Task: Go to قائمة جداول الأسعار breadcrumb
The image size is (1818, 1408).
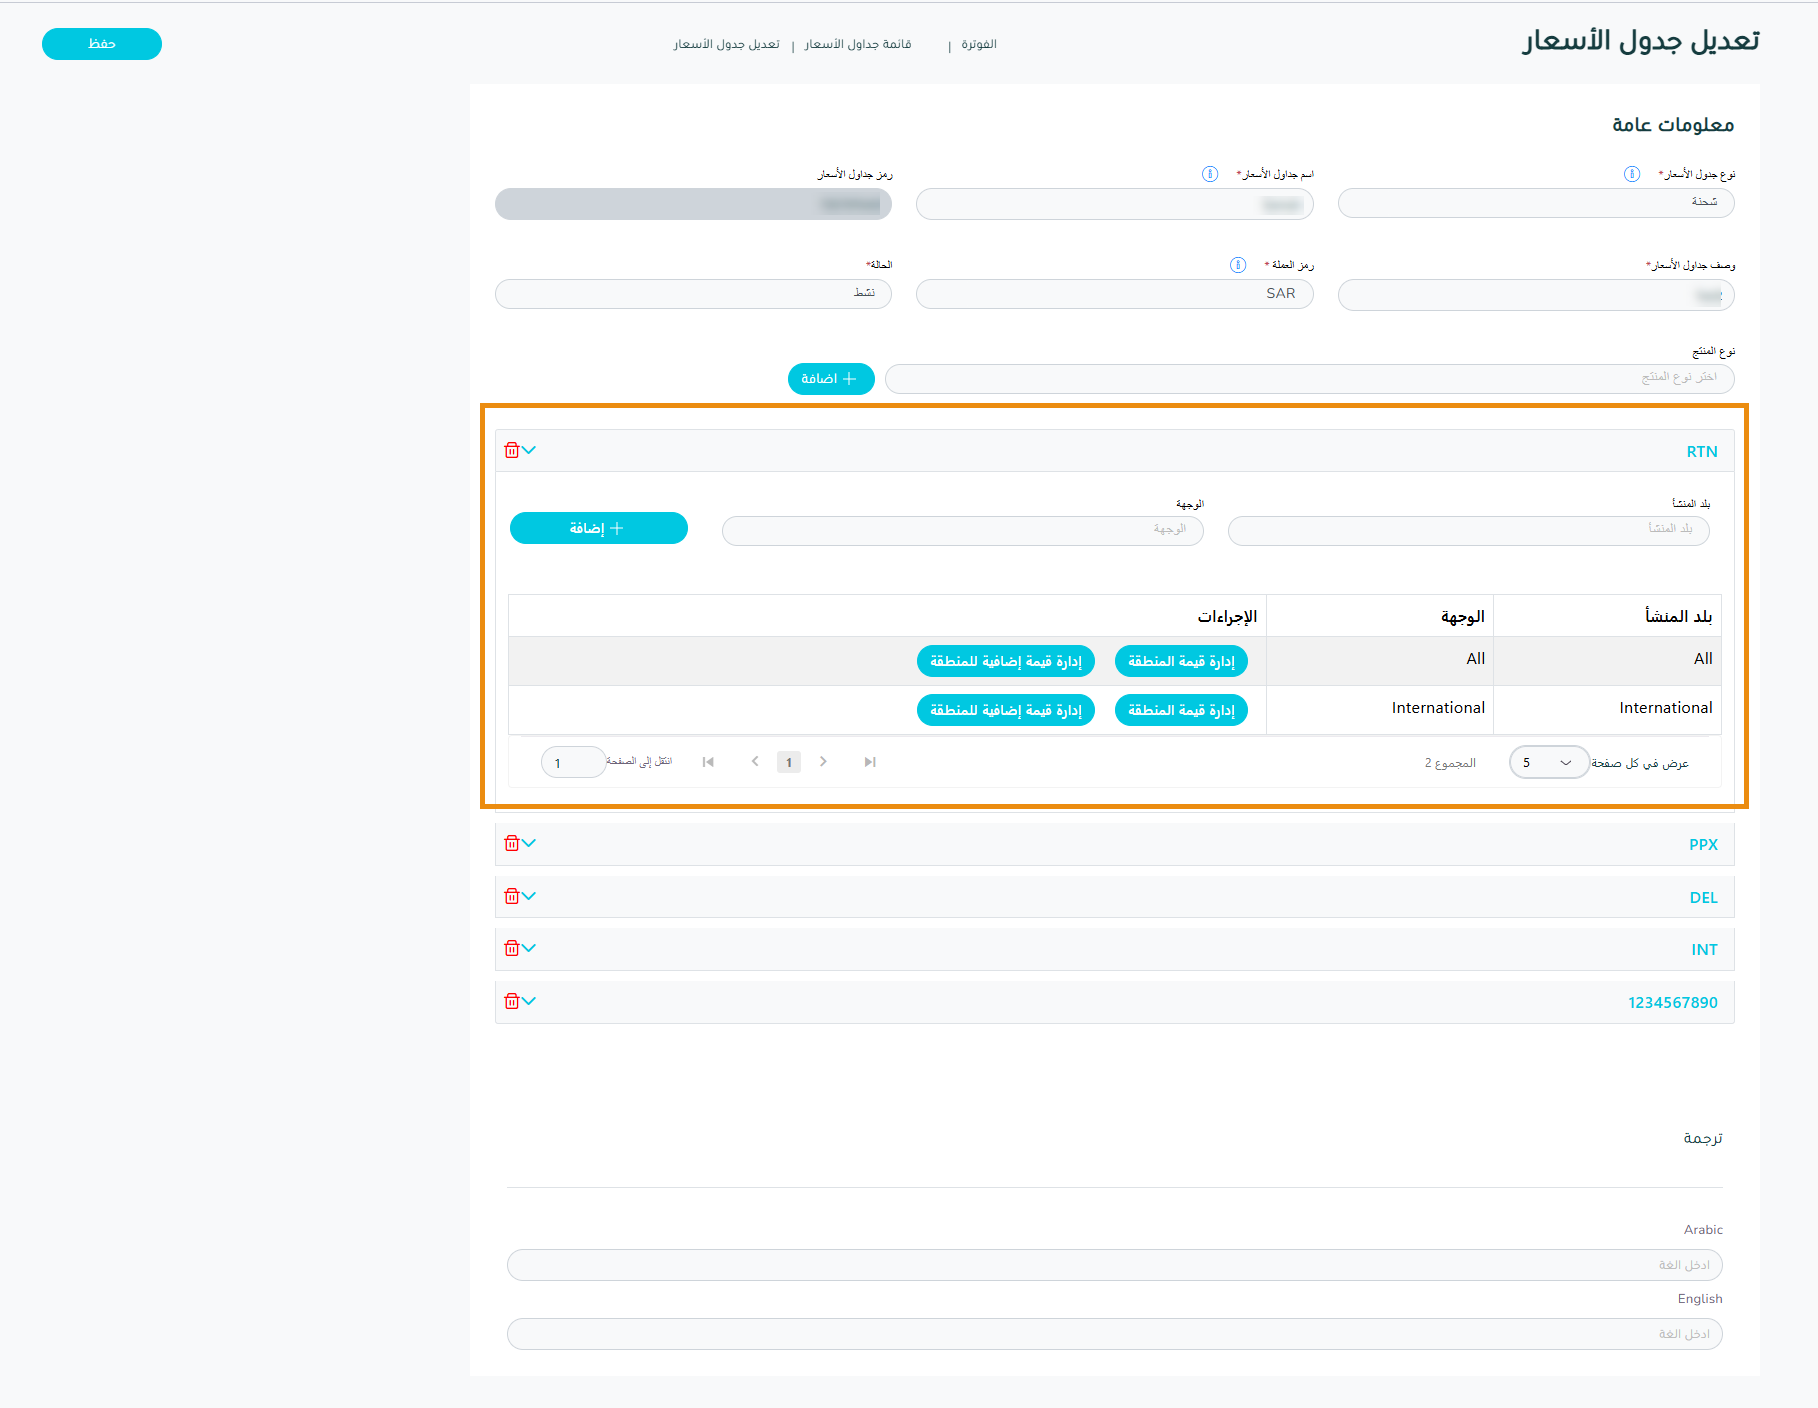Action: click(x=857, y=44)
